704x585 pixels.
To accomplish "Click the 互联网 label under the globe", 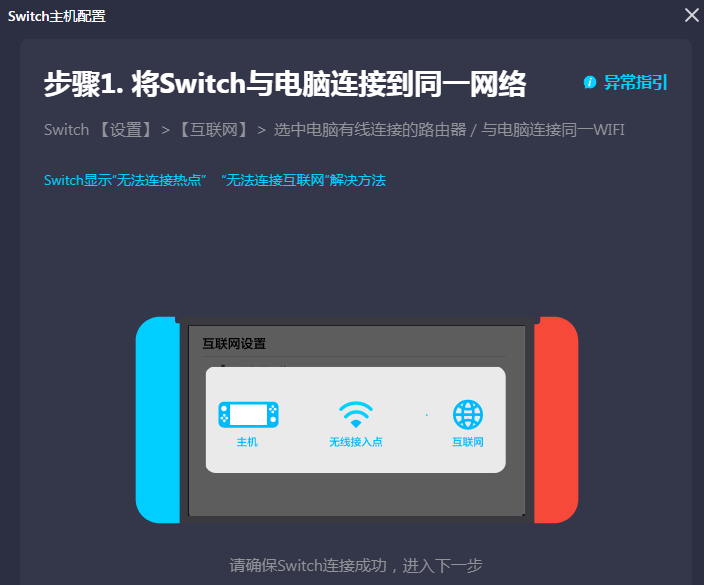I will click(468, 442).
